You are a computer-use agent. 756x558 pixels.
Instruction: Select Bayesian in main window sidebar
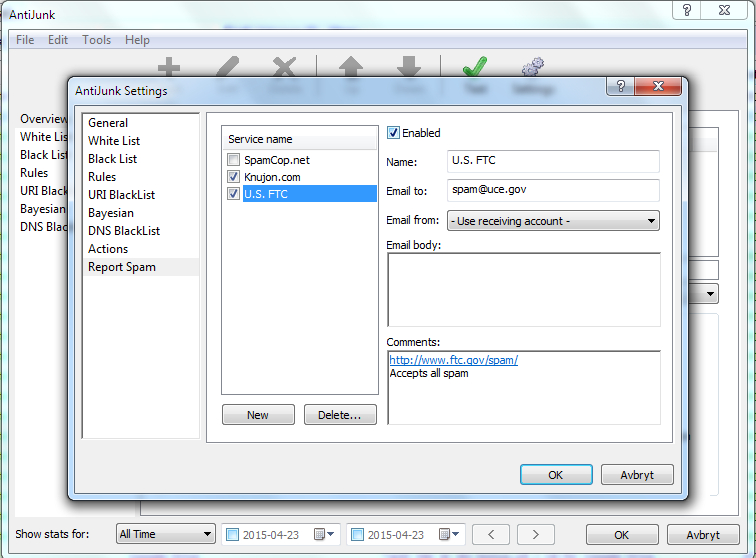[x=42, y=209]
